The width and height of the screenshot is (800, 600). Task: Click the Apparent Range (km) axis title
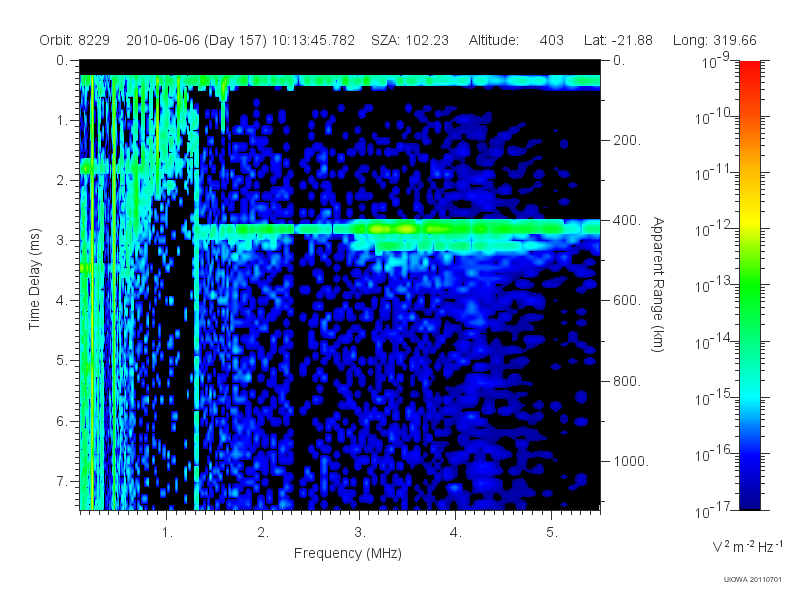[658, 285]
